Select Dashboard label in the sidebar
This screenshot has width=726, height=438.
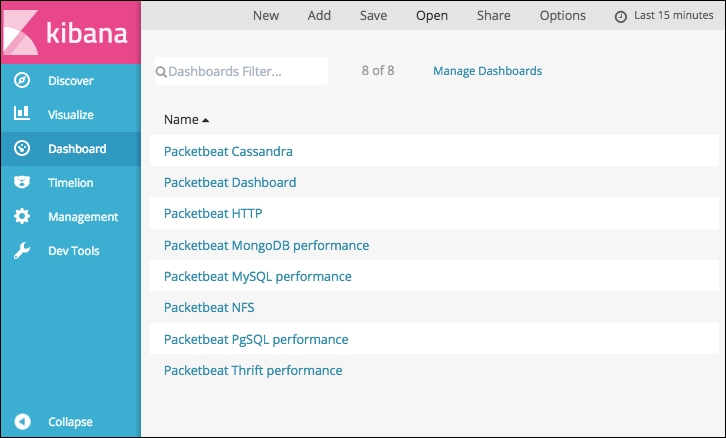click(x=77, y=149)
